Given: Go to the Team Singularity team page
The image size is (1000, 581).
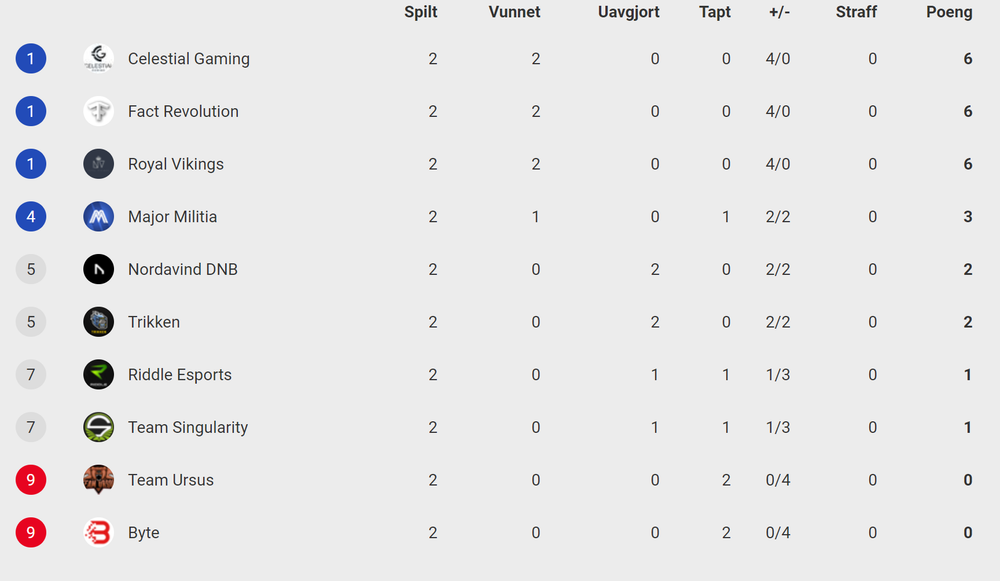Looking at the screenshot, I should point(188,427).
